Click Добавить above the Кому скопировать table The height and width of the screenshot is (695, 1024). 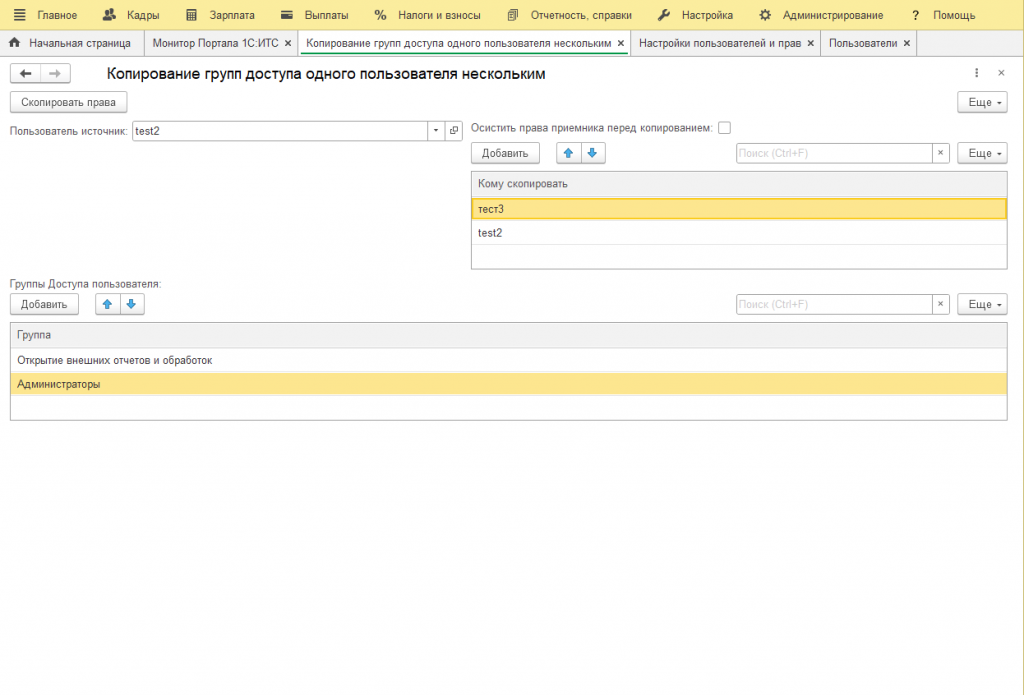click(x=505, y=153)
